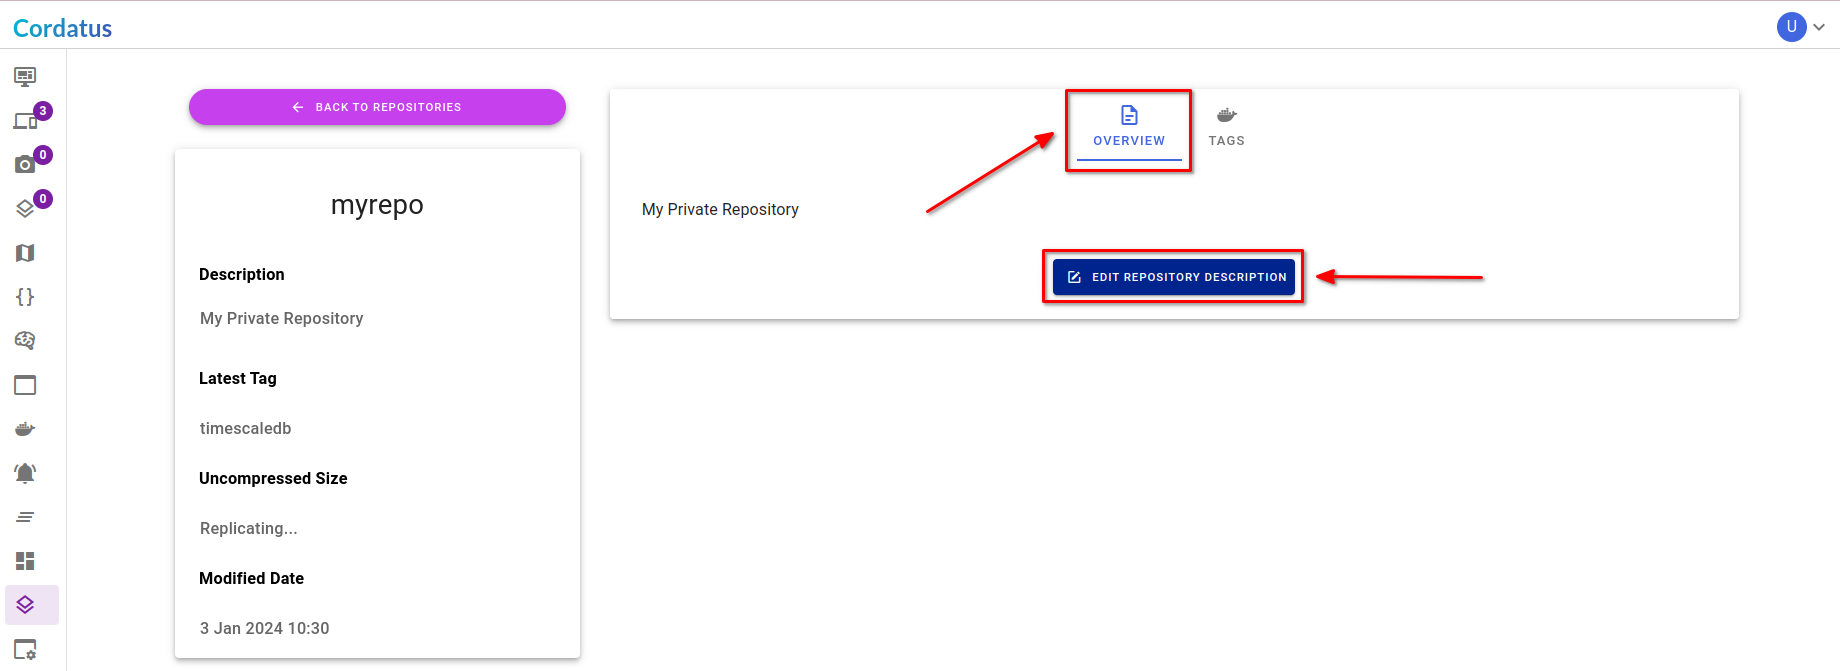This screenshot has height=671, width=1840.
Task: Open the text lines icon in sidebar
Action: (x=25, y=517)
